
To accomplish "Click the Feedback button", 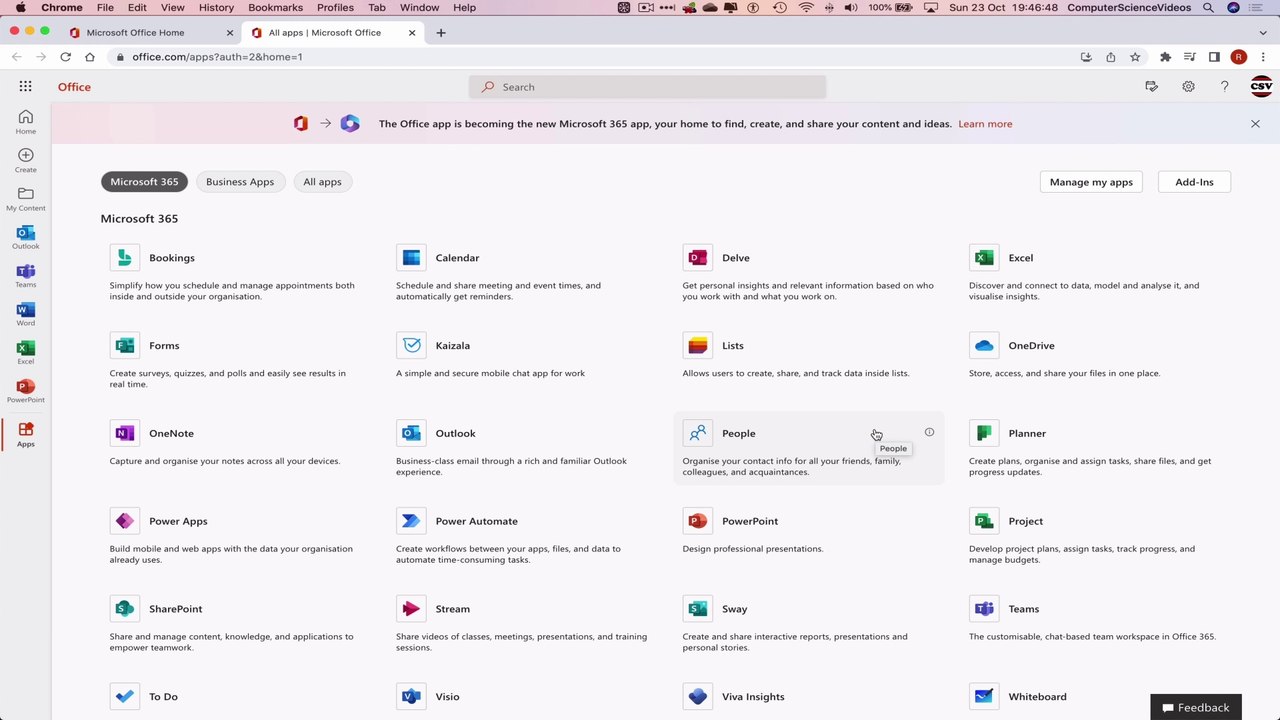I will 1196,707.
